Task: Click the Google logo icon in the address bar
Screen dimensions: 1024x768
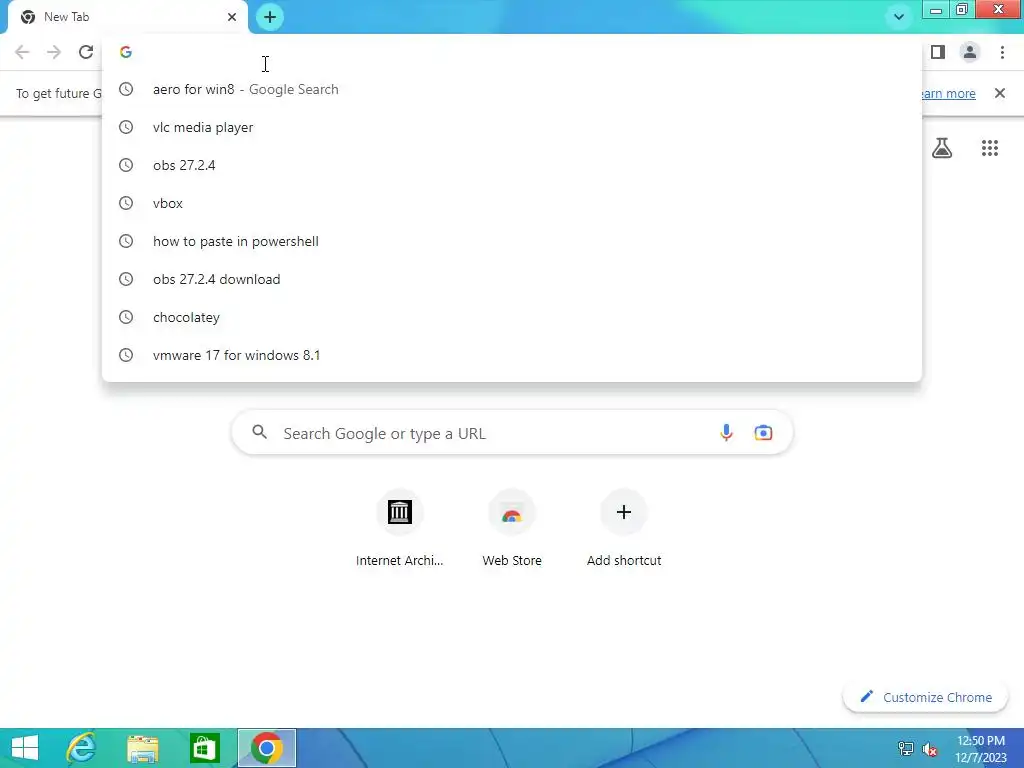Action: pos(126,52)
